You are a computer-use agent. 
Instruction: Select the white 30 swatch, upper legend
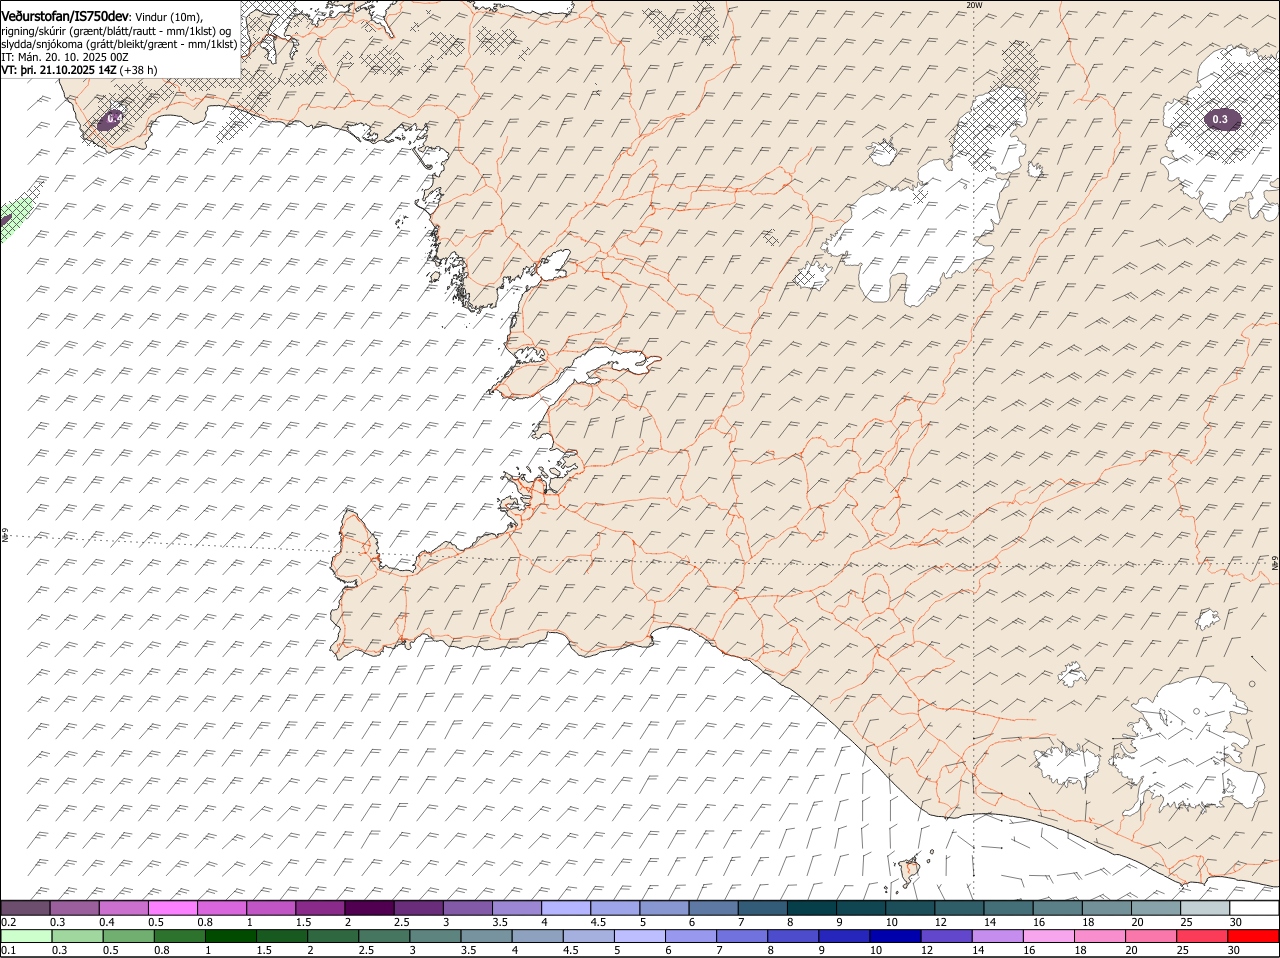pyautogui.click(x=1254, y=908)
